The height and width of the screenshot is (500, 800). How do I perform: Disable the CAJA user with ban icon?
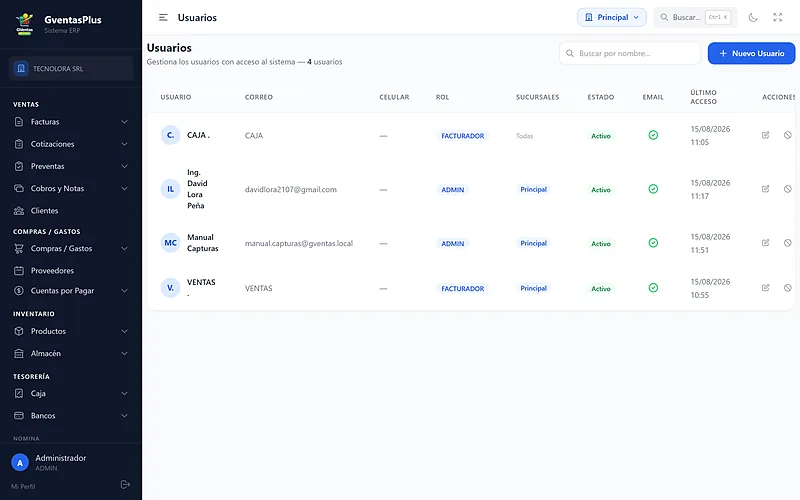787,135
